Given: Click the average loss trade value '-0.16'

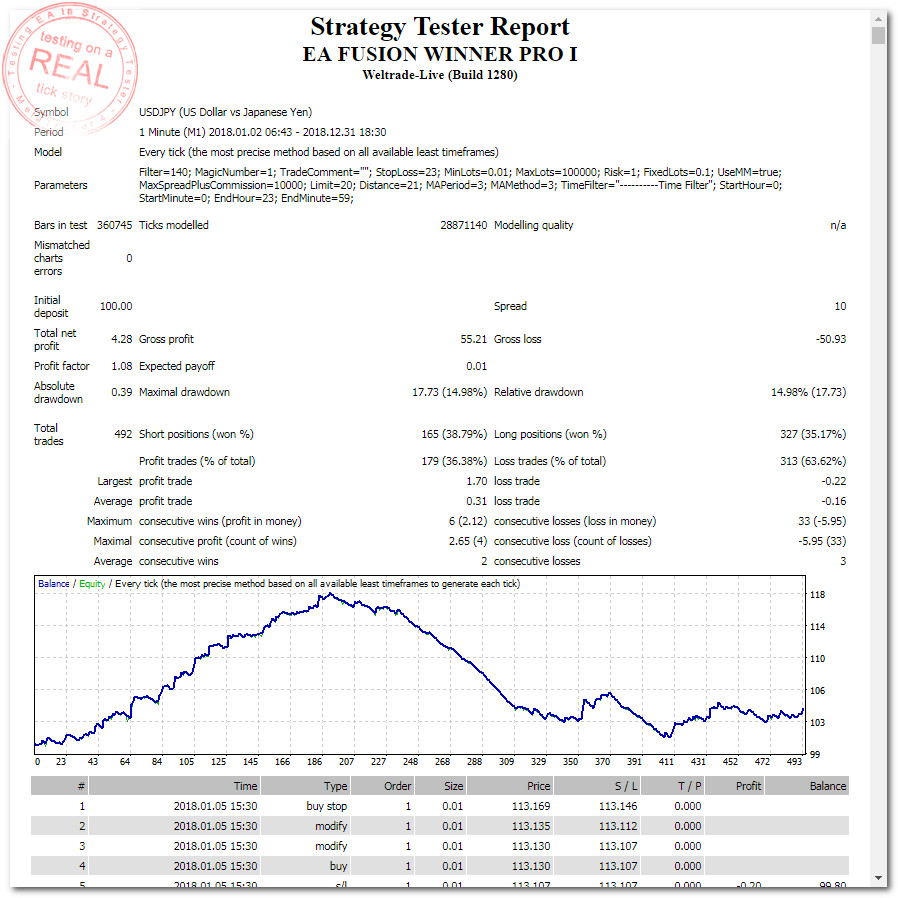Looking at the screenshot, I should (834, 501).
